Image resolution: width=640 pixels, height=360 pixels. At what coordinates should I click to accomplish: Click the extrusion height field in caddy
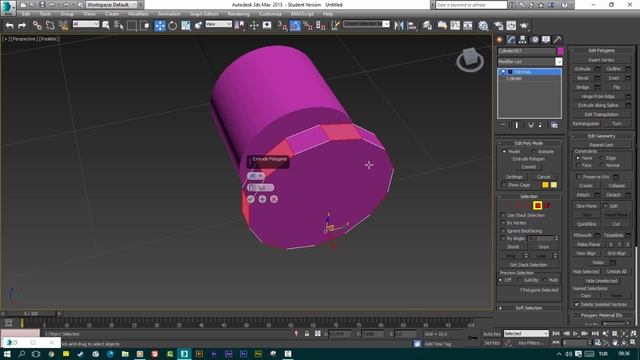[260, 187]
